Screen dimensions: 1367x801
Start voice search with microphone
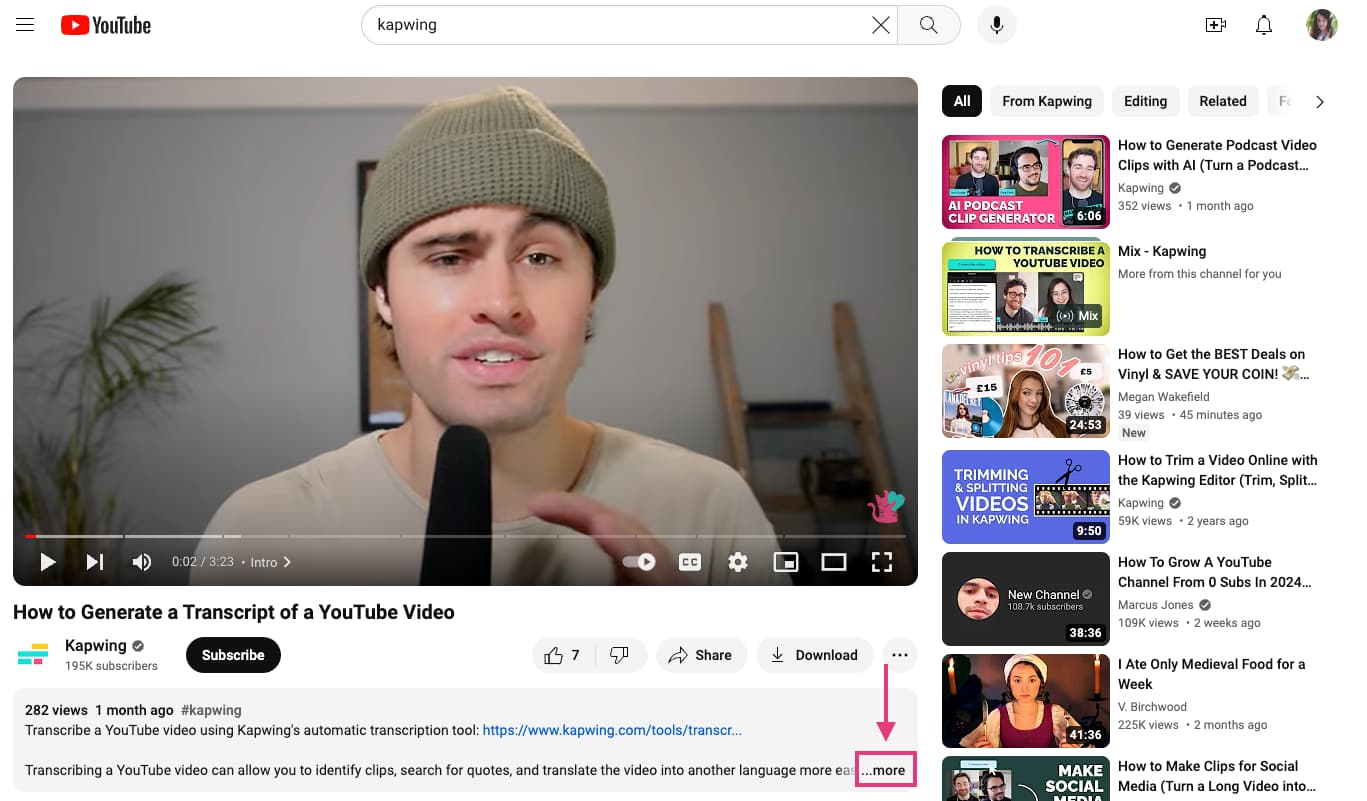996,25
